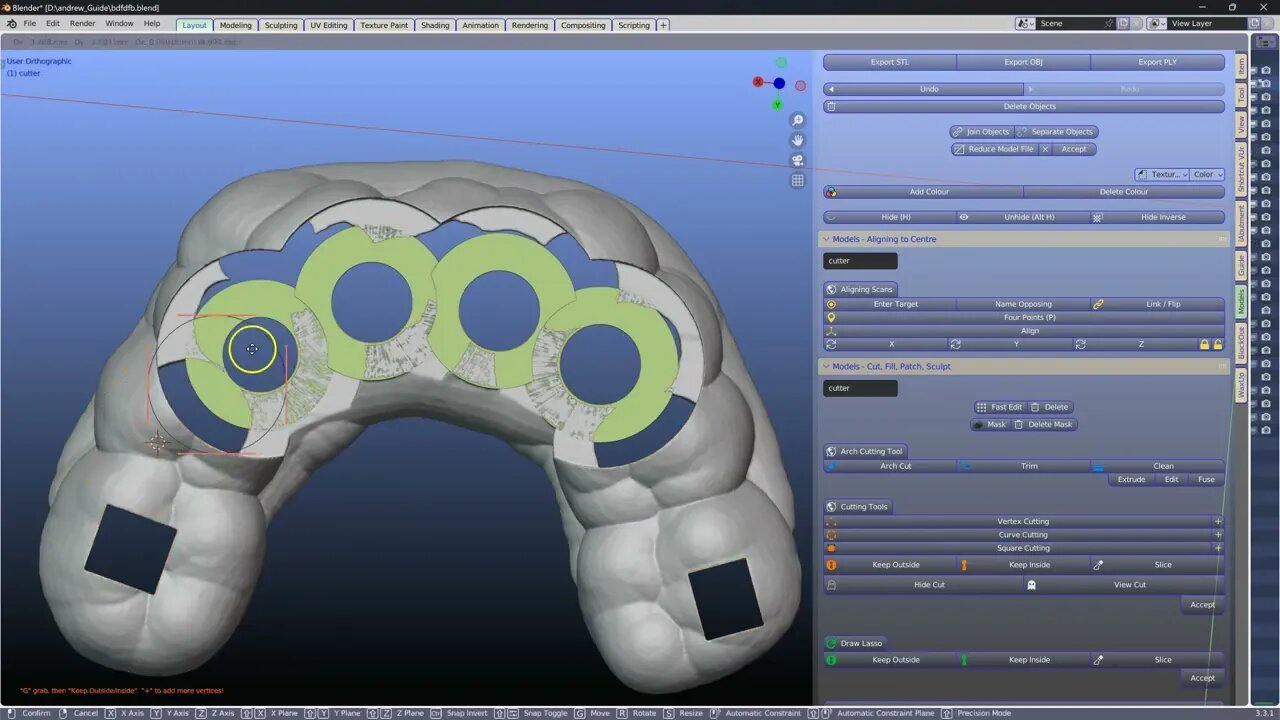Screen dimensions: 1280x720
Task: Click the open yellow unlock icon
Action: click(x=1217, y=344)
